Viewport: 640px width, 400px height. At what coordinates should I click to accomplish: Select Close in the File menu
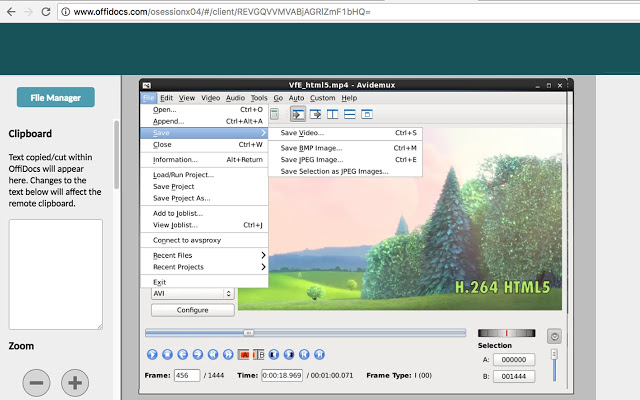click(x=204, y=144)
